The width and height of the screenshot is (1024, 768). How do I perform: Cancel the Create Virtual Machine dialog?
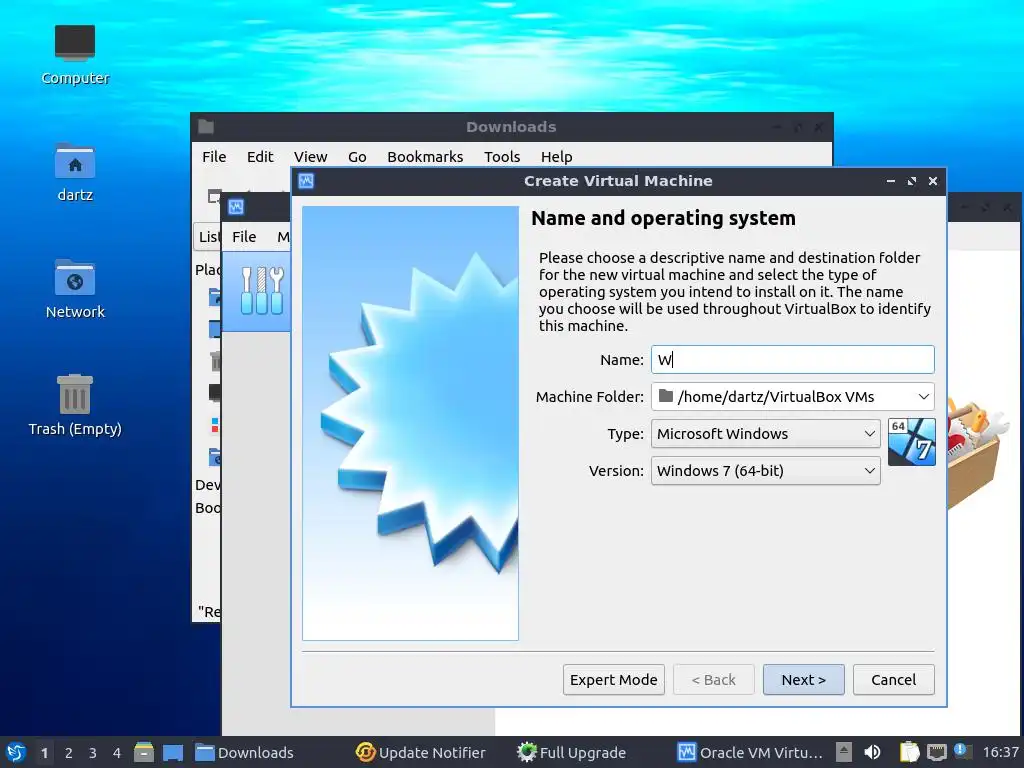tap(893, 680)
